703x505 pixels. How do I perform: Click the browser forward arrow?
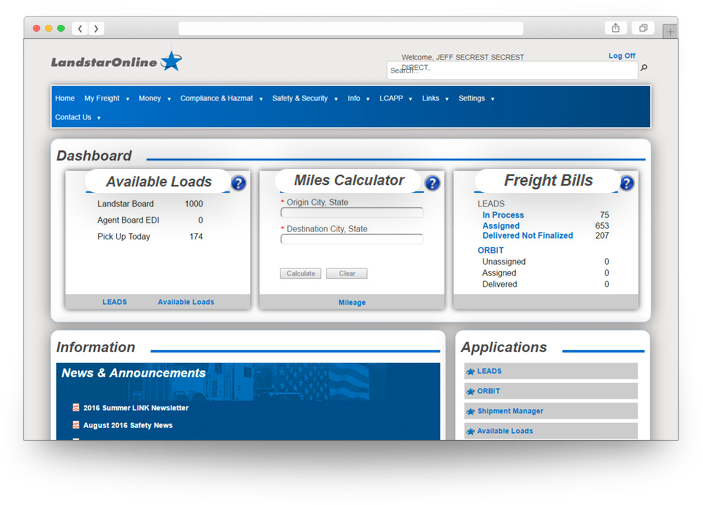(x=96, y=28)
